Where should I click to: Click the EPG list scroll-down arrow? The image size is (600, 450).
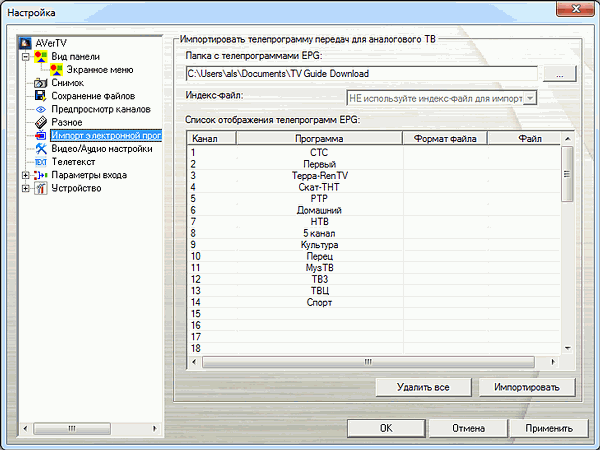click(567, 348)
